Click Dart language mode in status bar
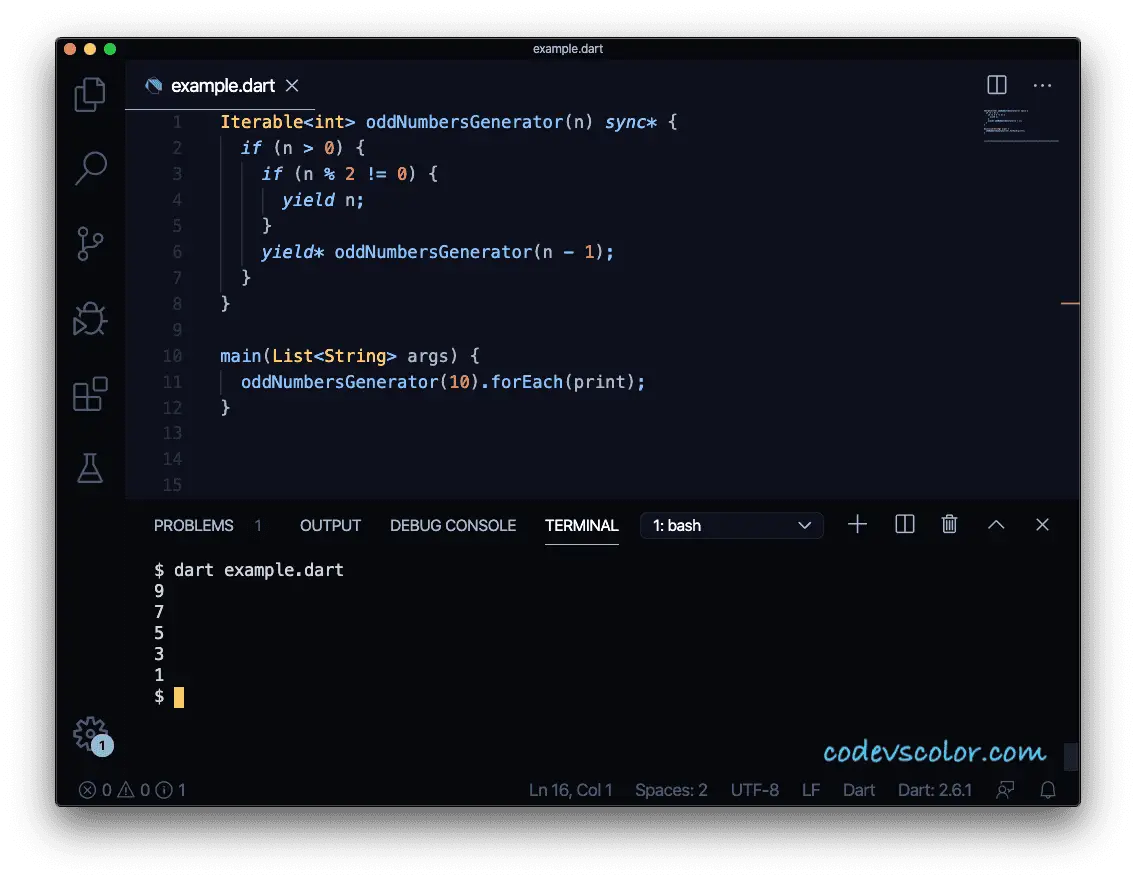1136x880 pixels. 859,790
